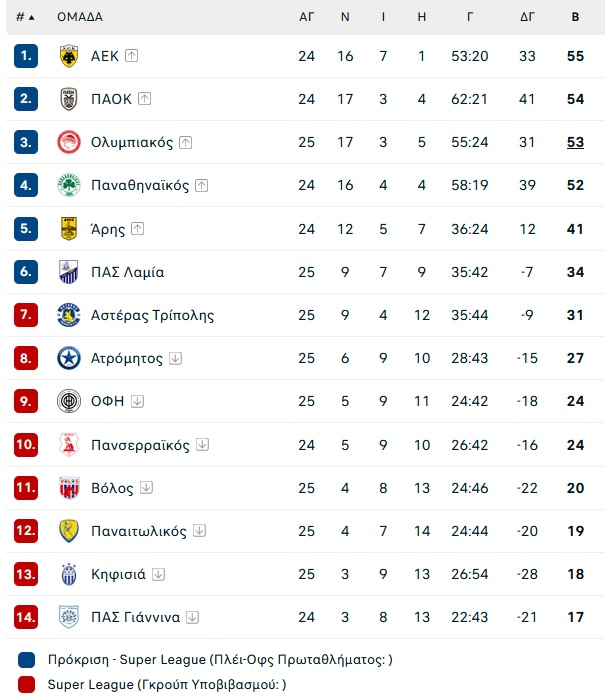The height and width of the screenshot is (698, 605).
Task: Click the Αστέρας Τρίπολης club crest
Action: 69,315
